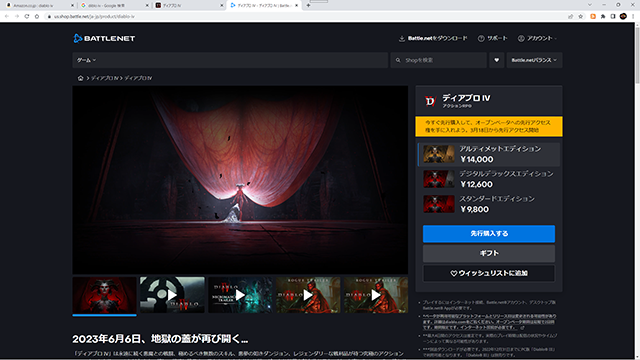Click the Battle.net logo
This screenshot has width=640, height=360.
[x=104, y=38]
